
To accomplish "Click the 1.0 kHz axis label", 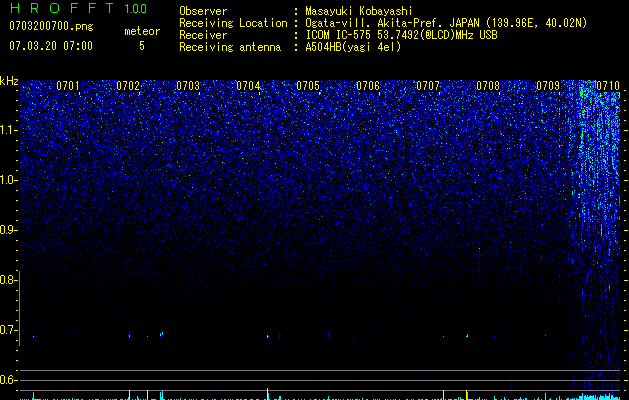I will tap(9, 180).
